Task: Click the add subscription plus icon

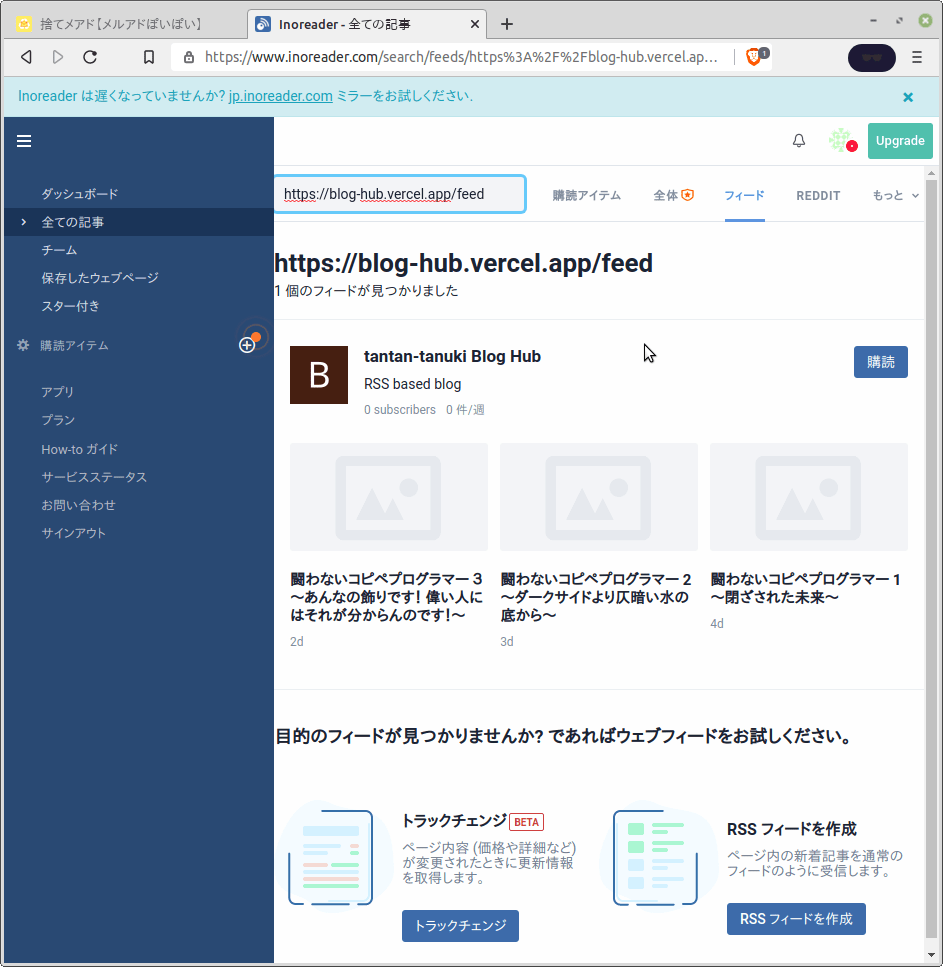Action: (x=247, y=345)
